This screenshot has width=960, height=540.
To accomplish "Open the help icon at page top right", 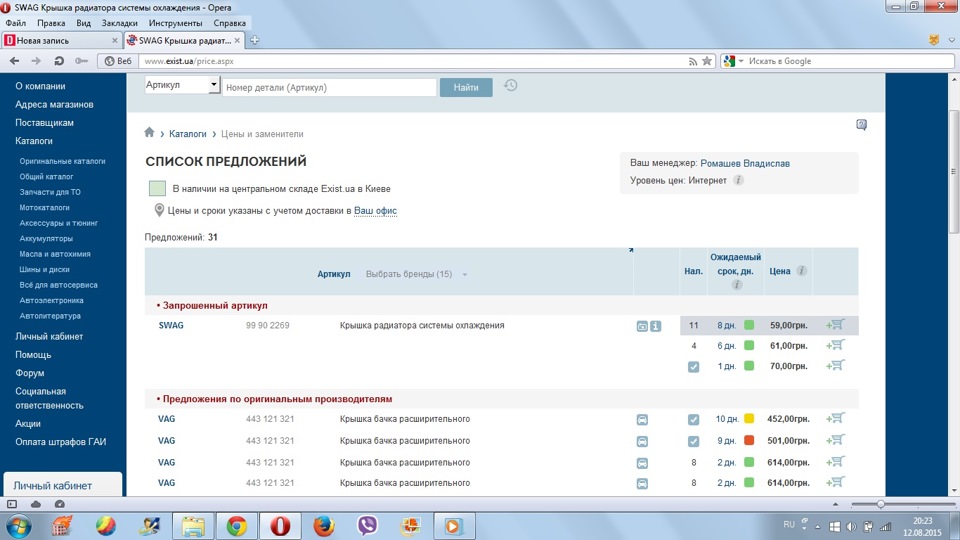I will coord(861,125).
